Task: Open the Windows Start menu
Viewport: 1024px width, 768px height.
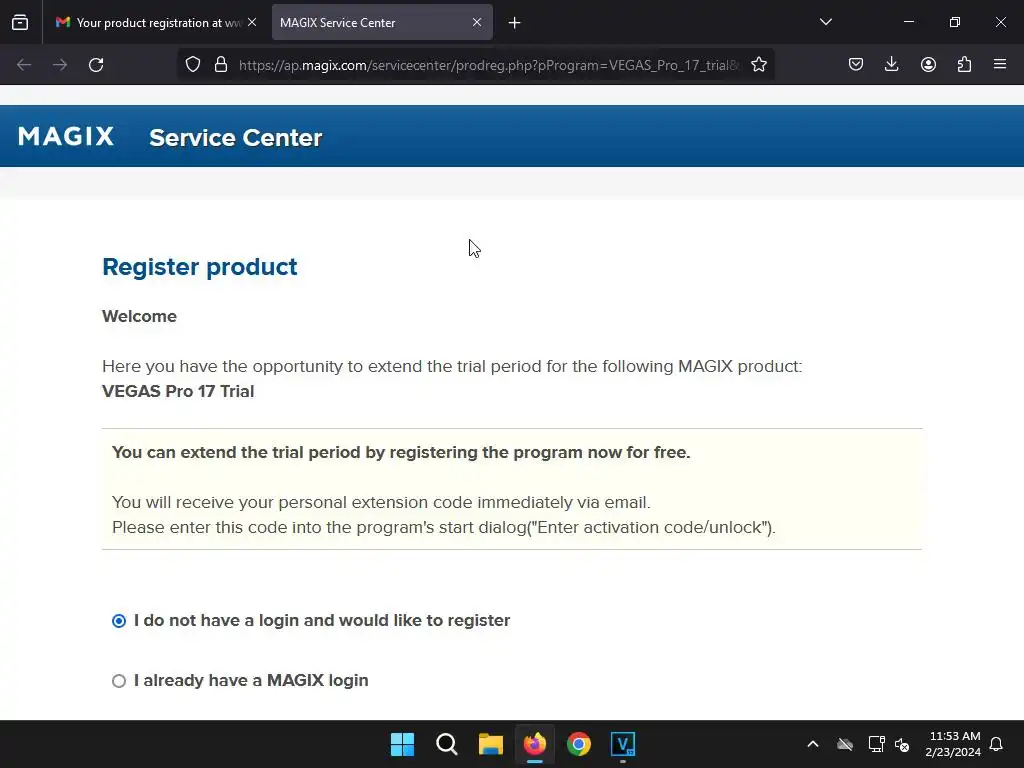Action: coord(402,744)
